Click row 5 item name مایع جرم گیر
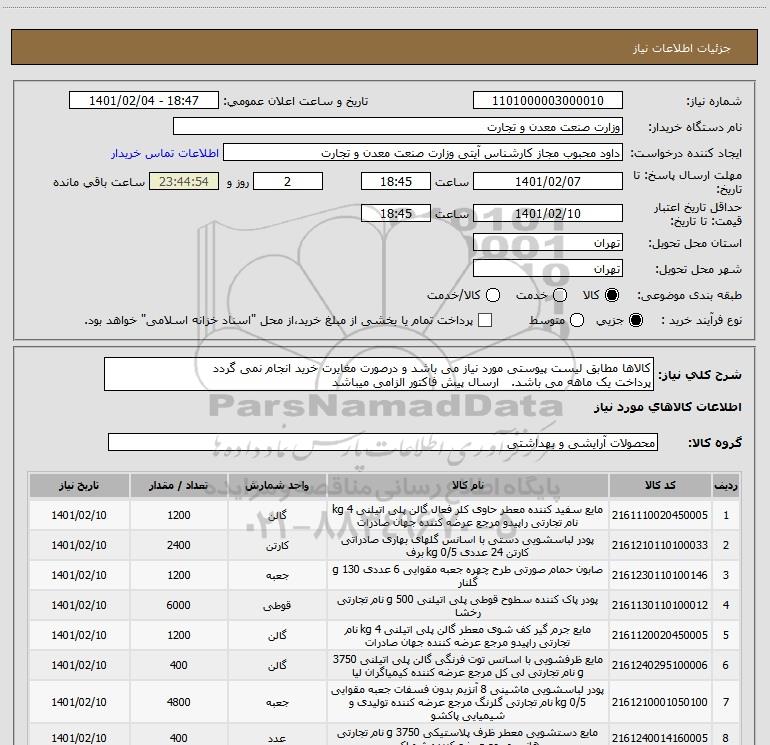 (x=468, y=635)
